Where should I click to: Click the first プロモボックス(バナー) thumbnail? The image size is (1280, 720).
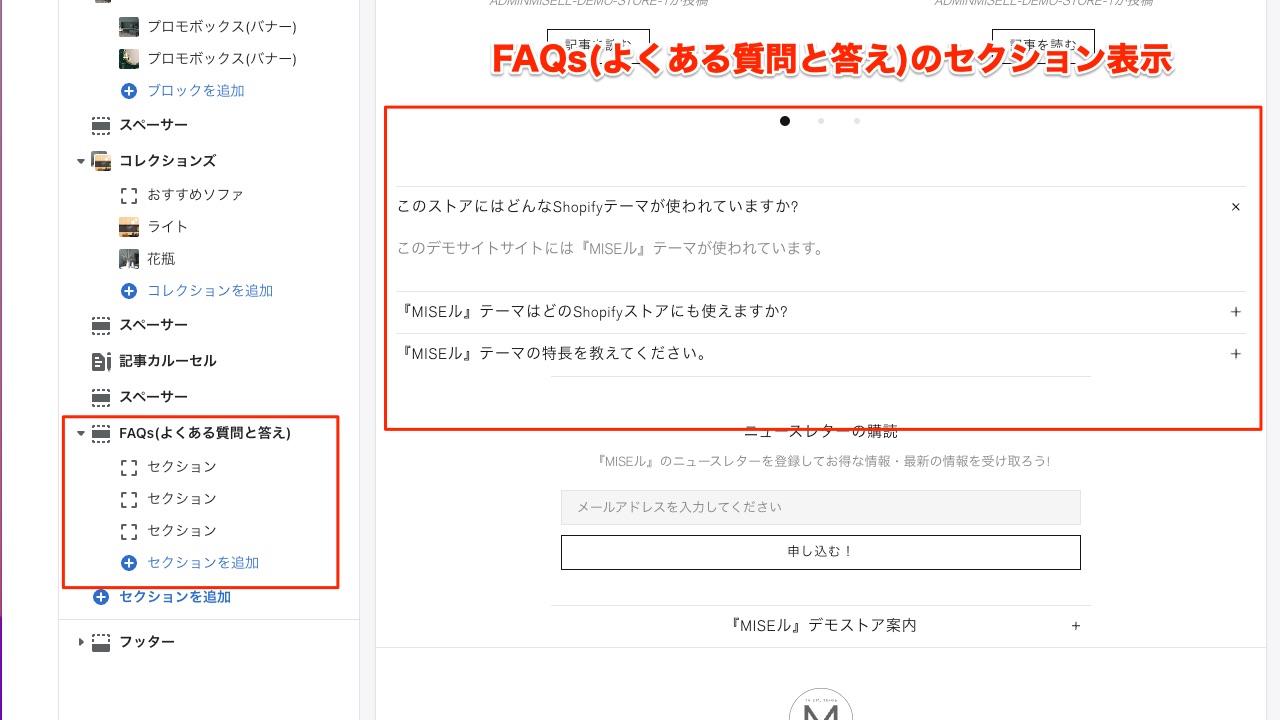click(129, 27)
